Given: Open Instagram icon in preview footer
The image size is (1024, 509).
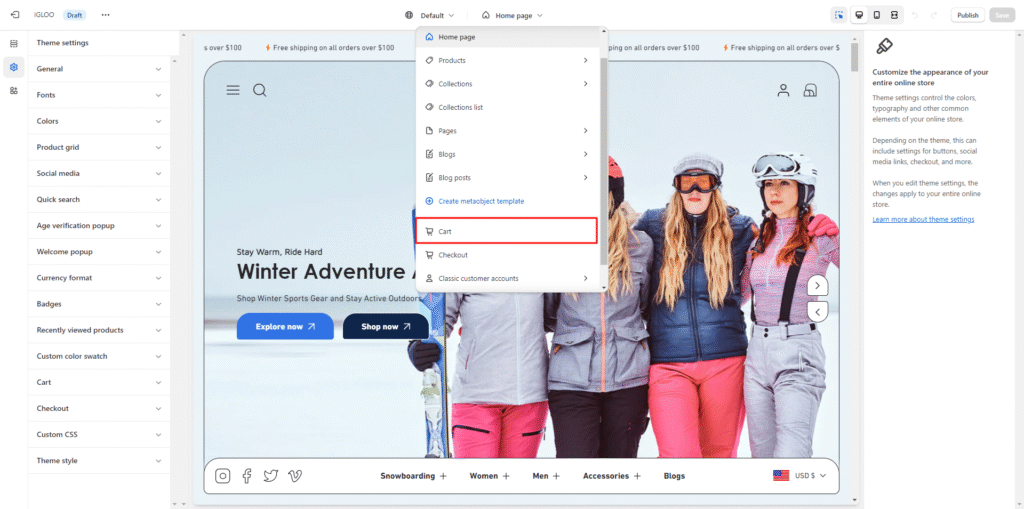Looking at the screenshot, I should coord(223,476).
